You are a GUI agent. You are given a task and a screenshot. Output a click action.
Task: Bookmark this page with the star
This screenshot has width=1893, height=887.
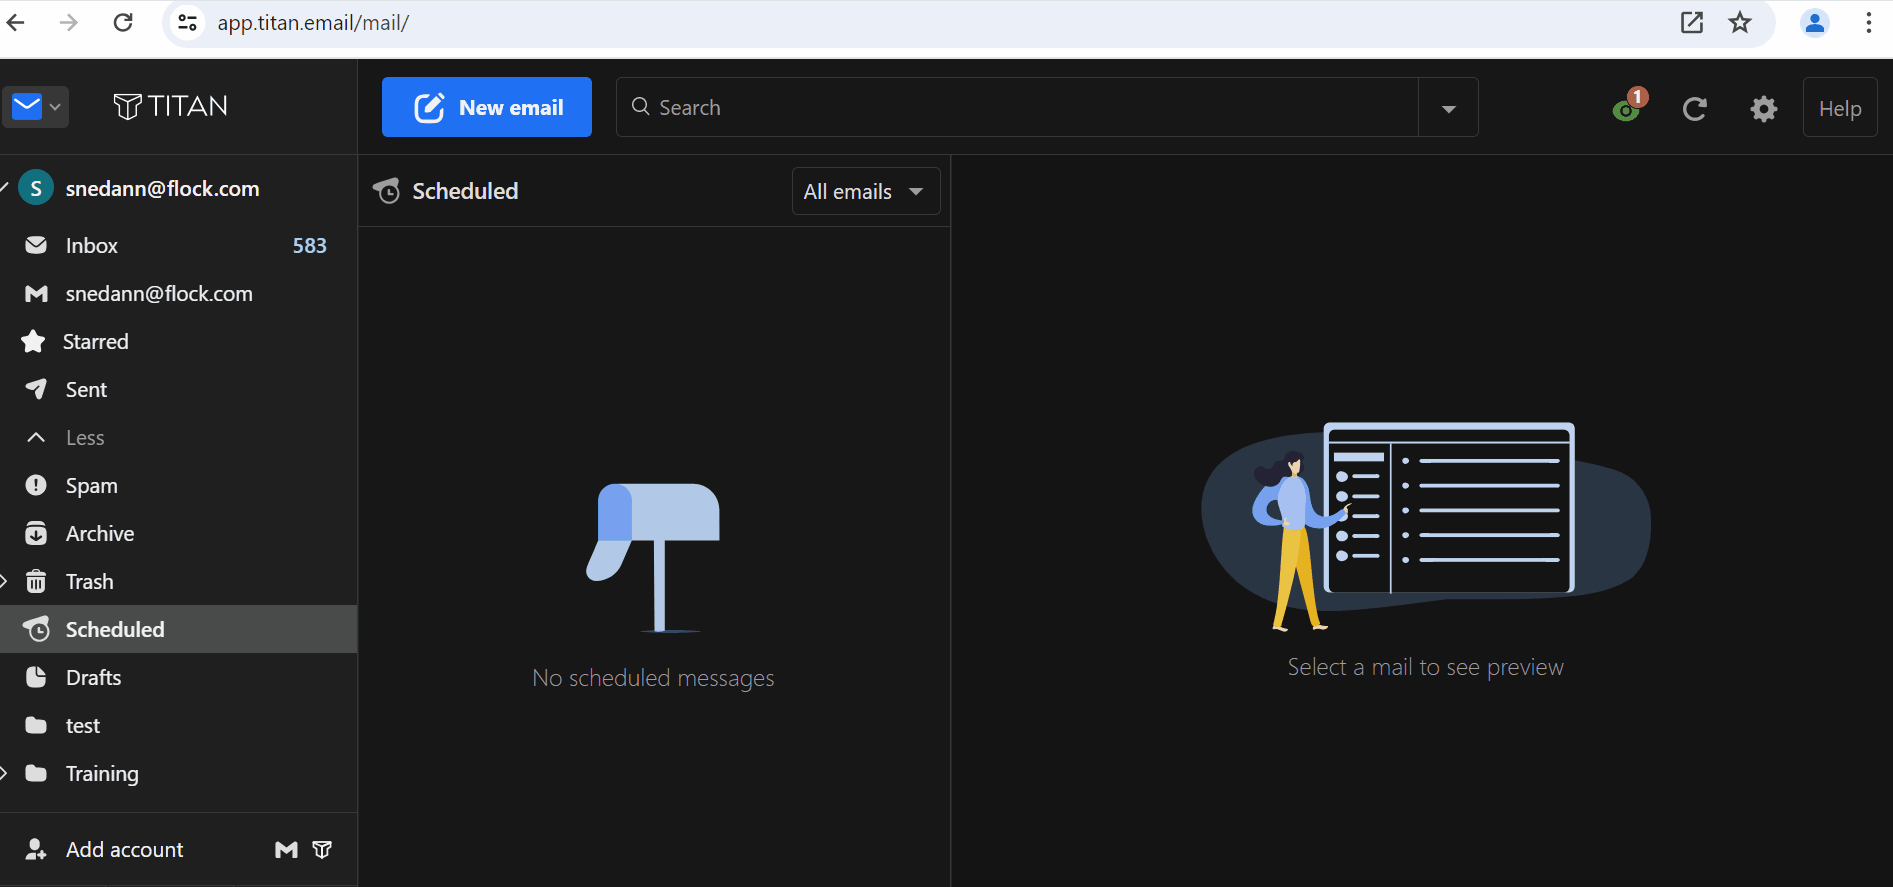(1740, 22)
